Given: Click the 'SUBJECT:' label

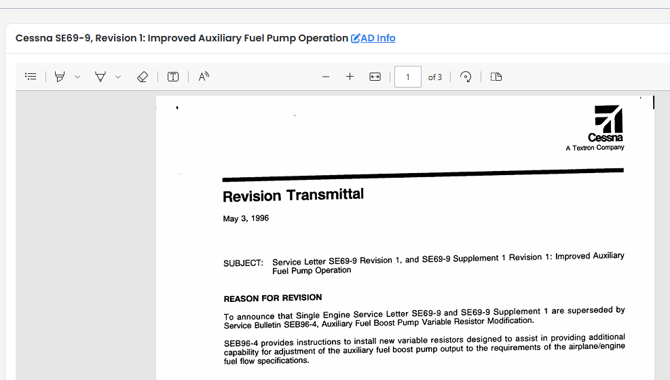Looking at the screenshot, I should tap(243, 263).
